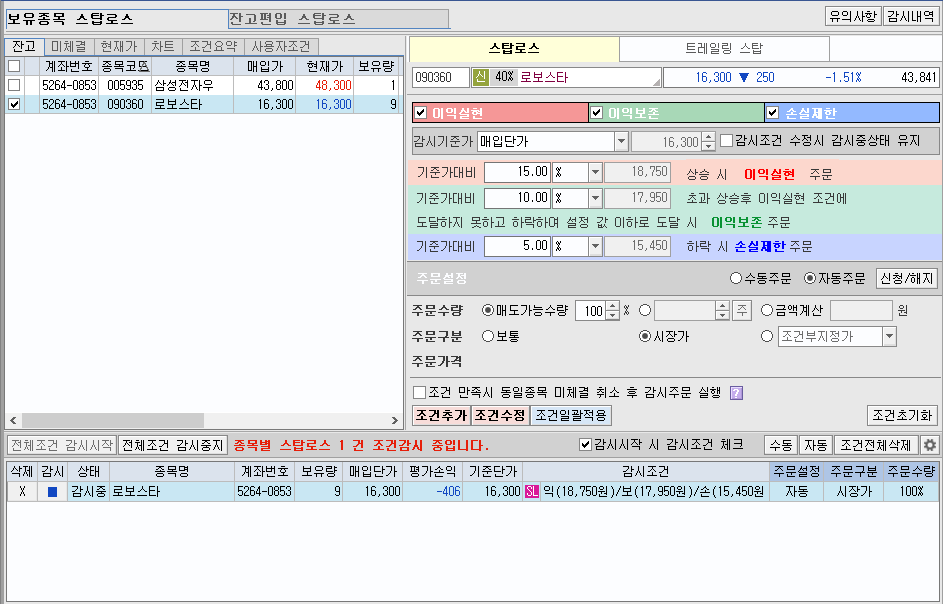Click the blue monitoring square in 로보스타 row
The image size is (943, 604).
[x=52, y=492]
